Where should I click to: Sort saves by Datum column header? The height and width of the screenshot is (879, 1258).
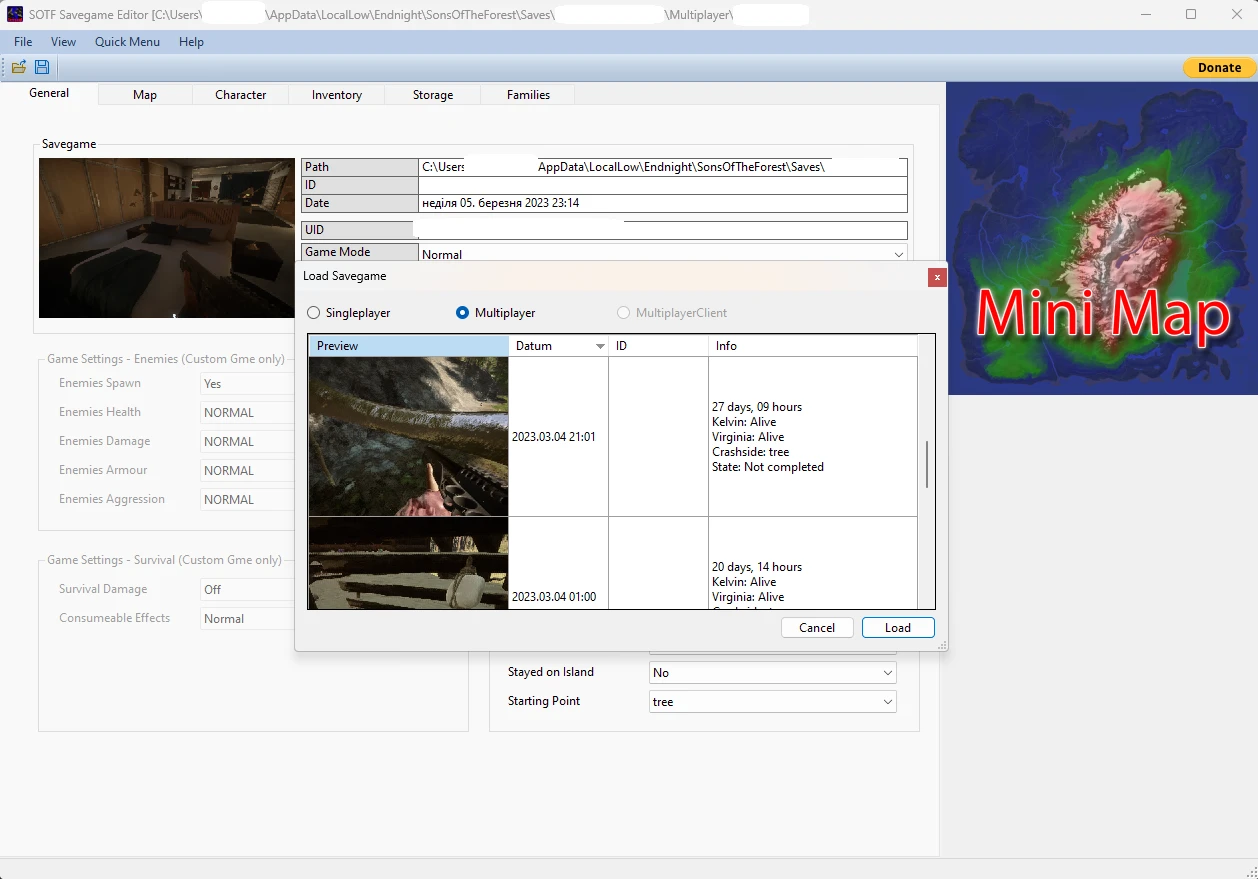click(558, 346)
